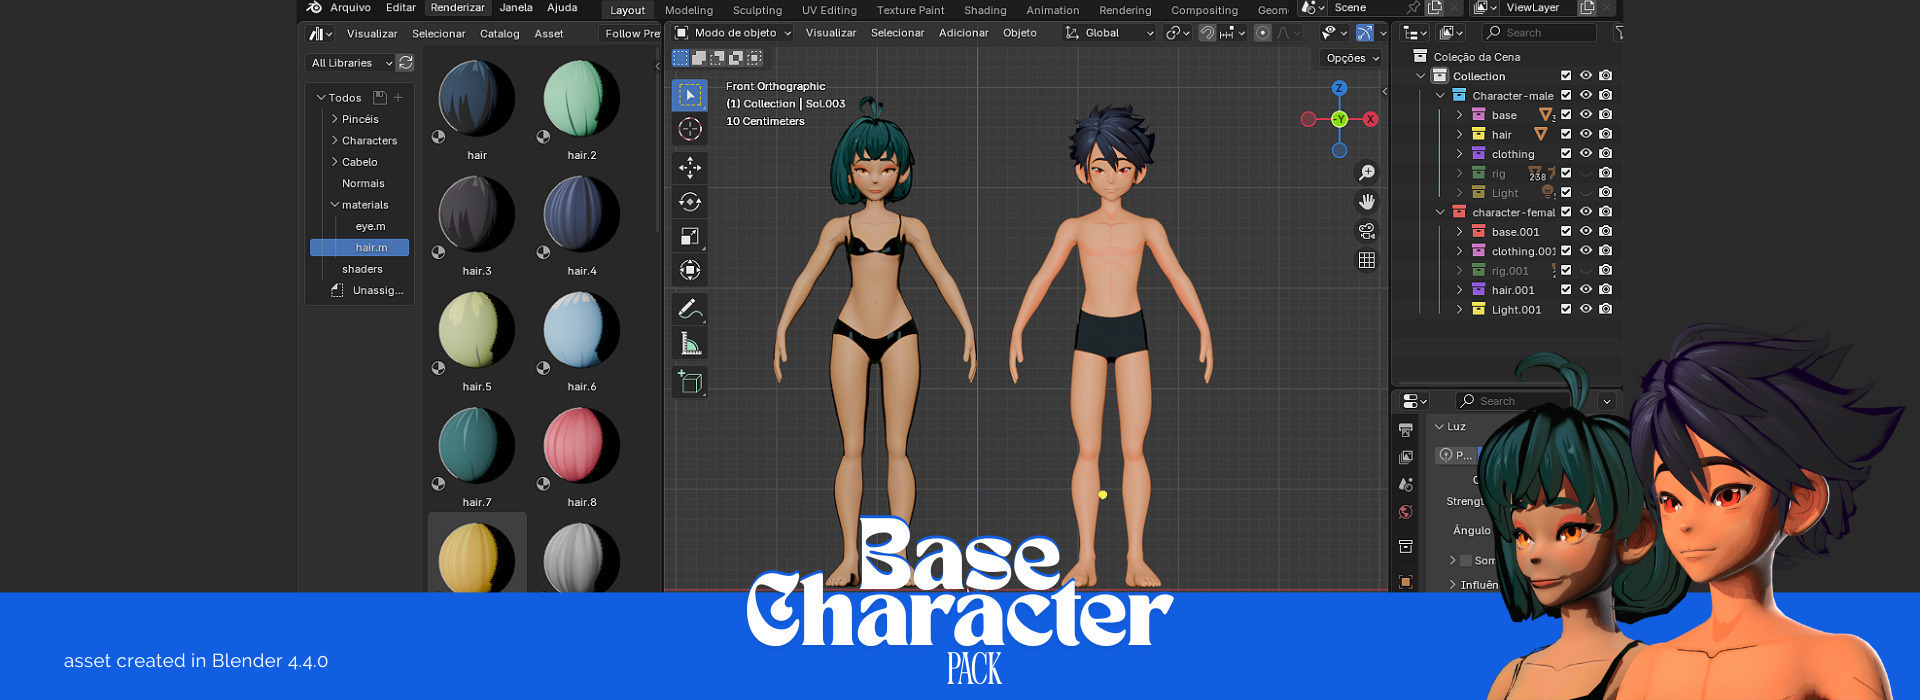Viewport: 1920px width, 700px height.
Task: Click the pan view hand icon
Action: [x=1366, y=202]
